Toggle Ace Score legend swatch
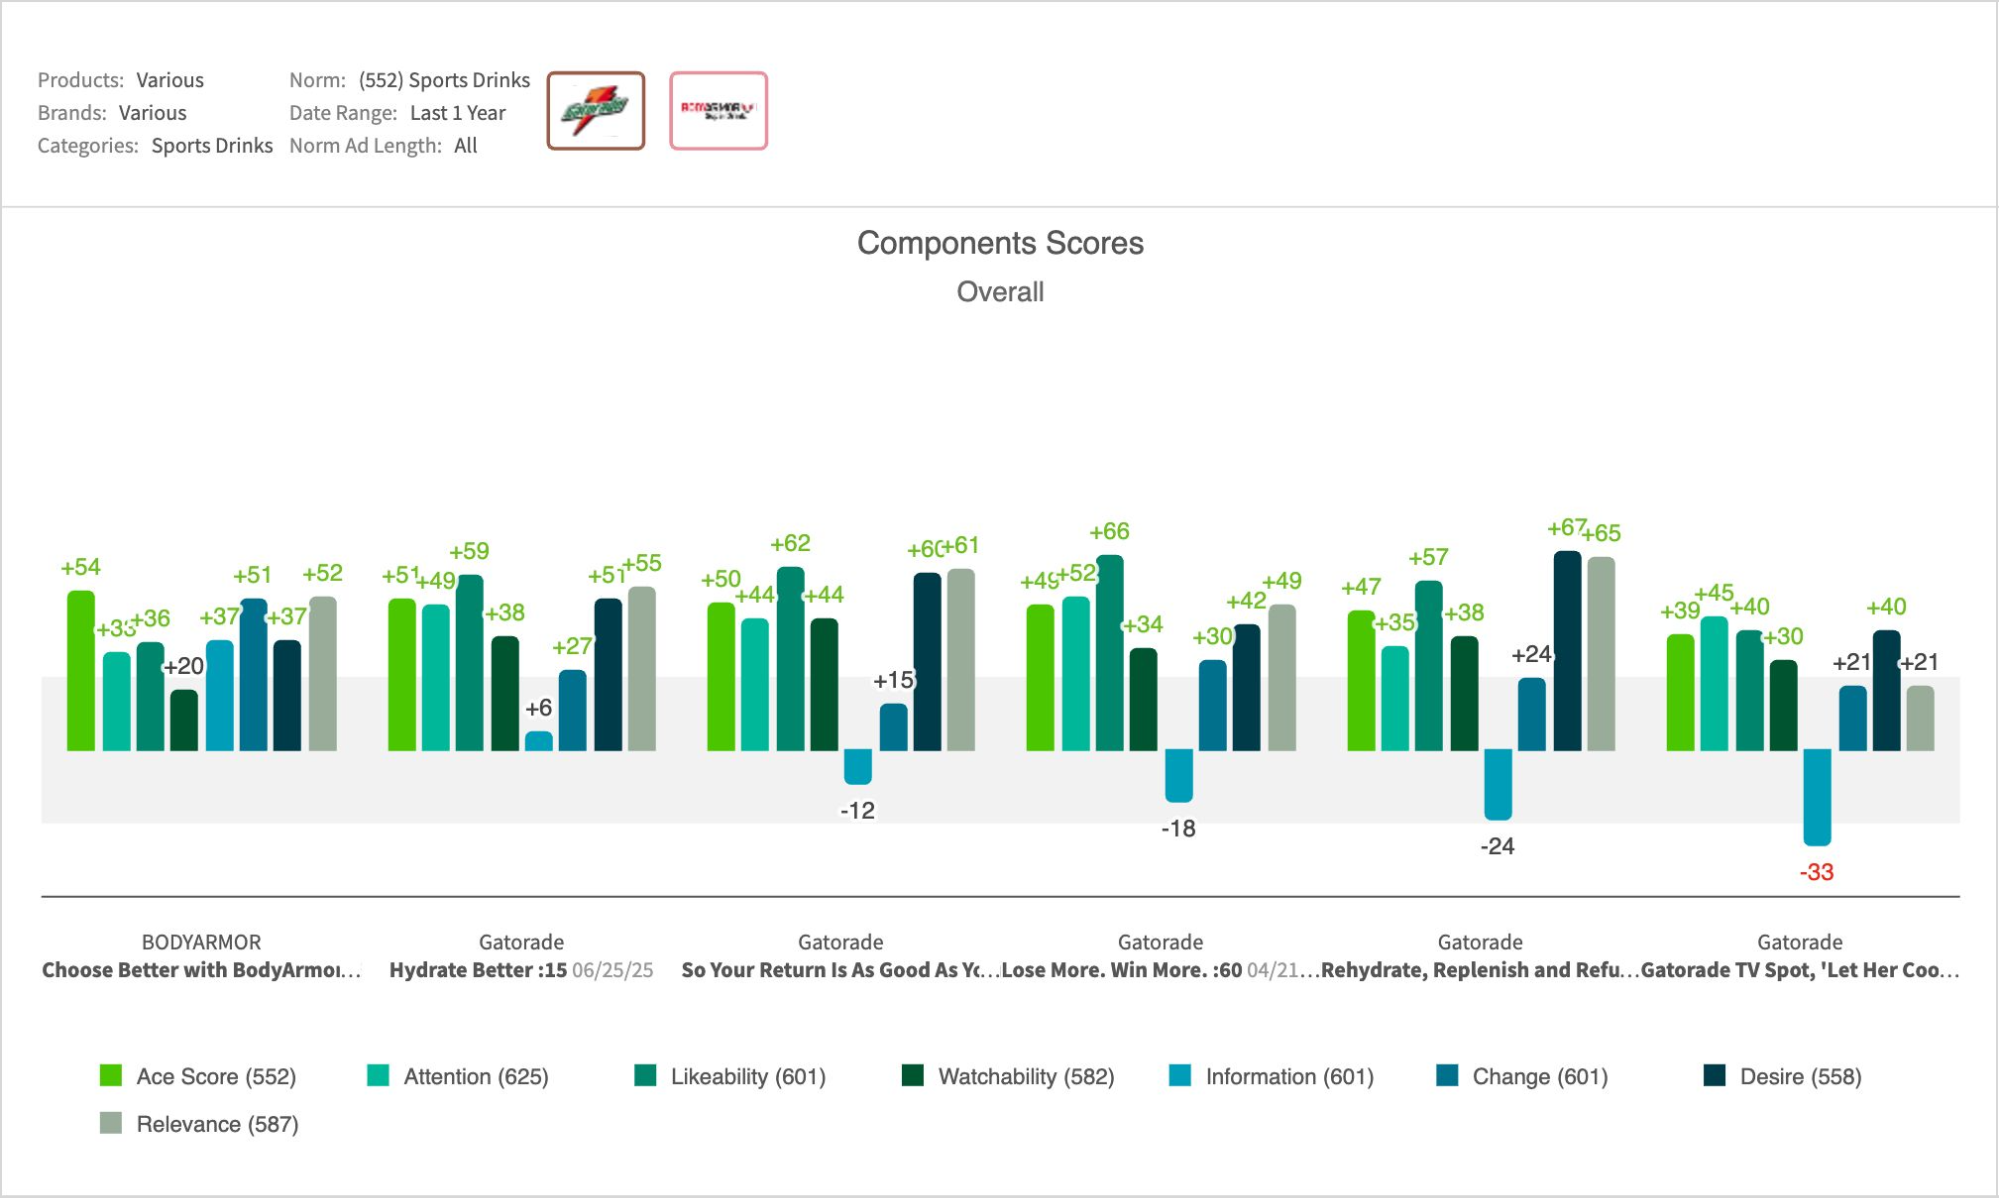This screenshot has width=1999, height=1198. [x=111, y=1076]
